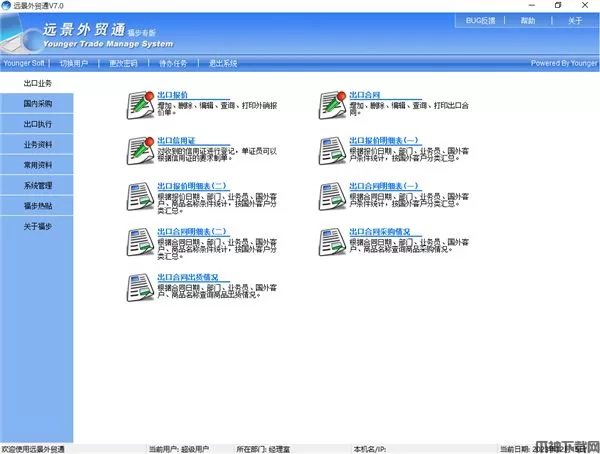Open the 出口合同明细表(二) link

(192, 232)
